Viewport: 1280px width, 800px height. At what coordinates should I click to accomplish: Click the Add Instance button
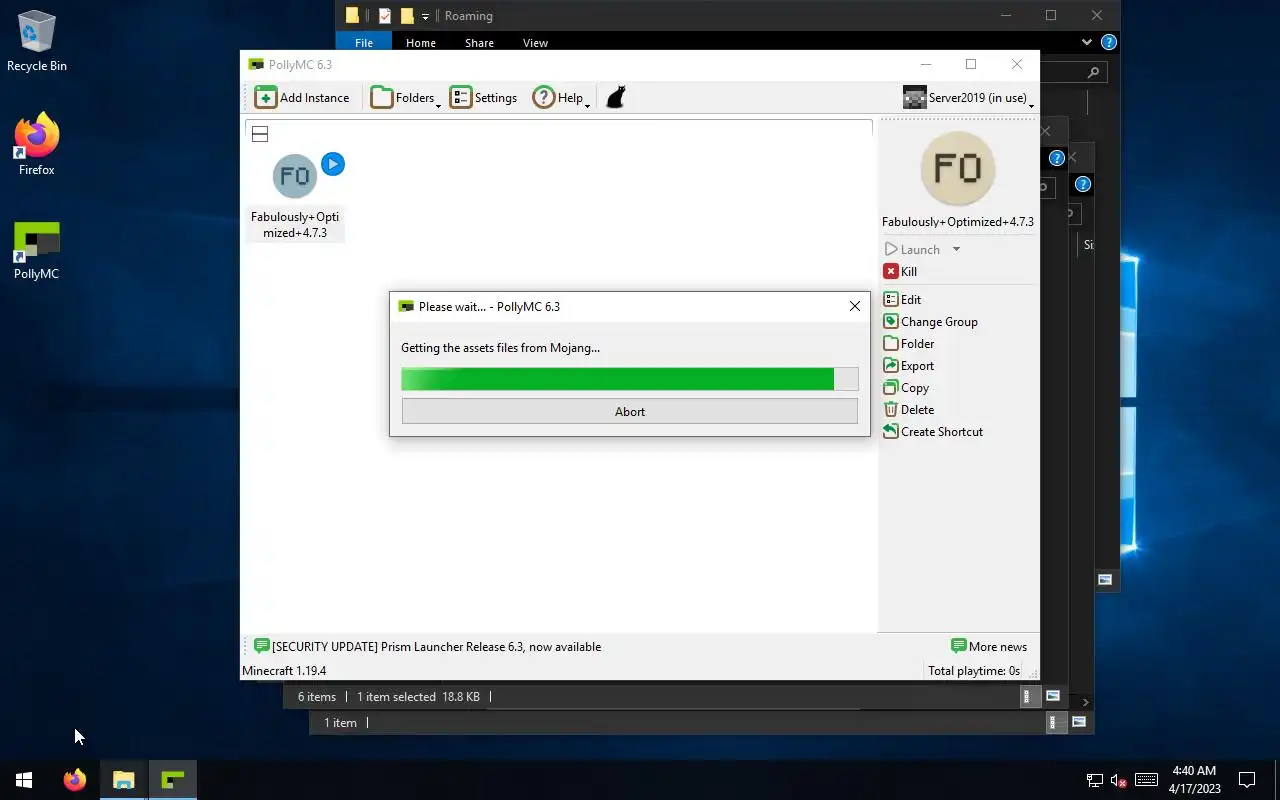click(x=302, y=97)
